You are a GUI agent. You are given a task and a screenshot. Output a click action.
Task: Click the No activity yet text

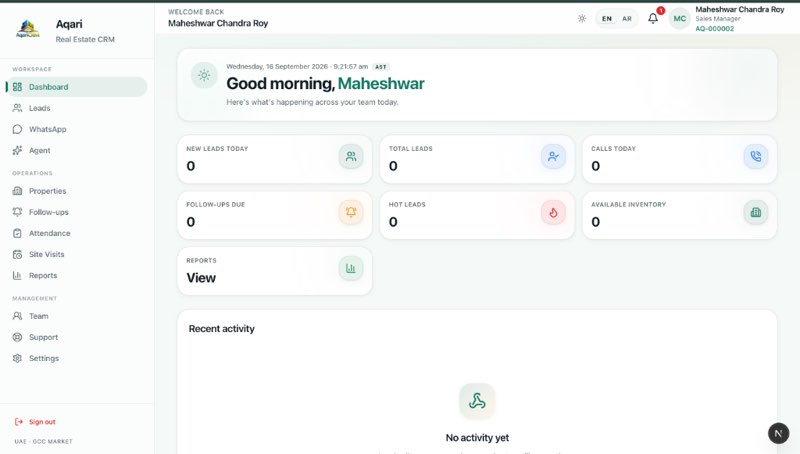(477, 438)
